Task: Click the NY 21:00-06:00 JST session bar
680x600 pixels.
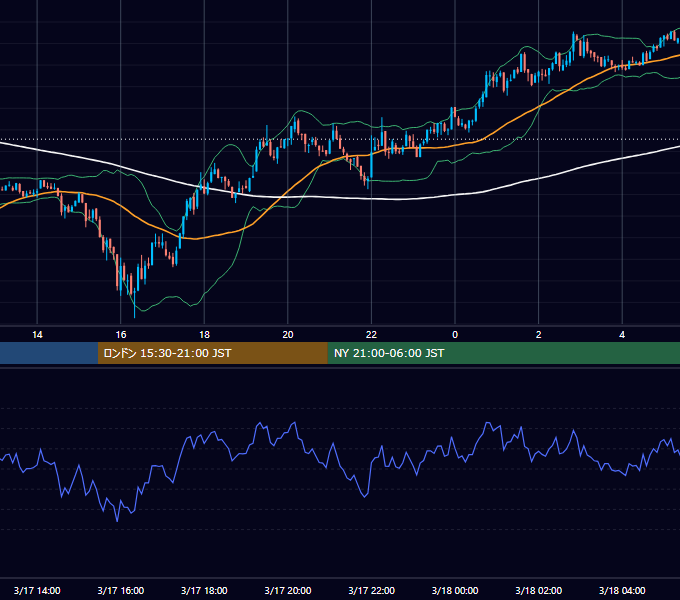Action: 503,353
